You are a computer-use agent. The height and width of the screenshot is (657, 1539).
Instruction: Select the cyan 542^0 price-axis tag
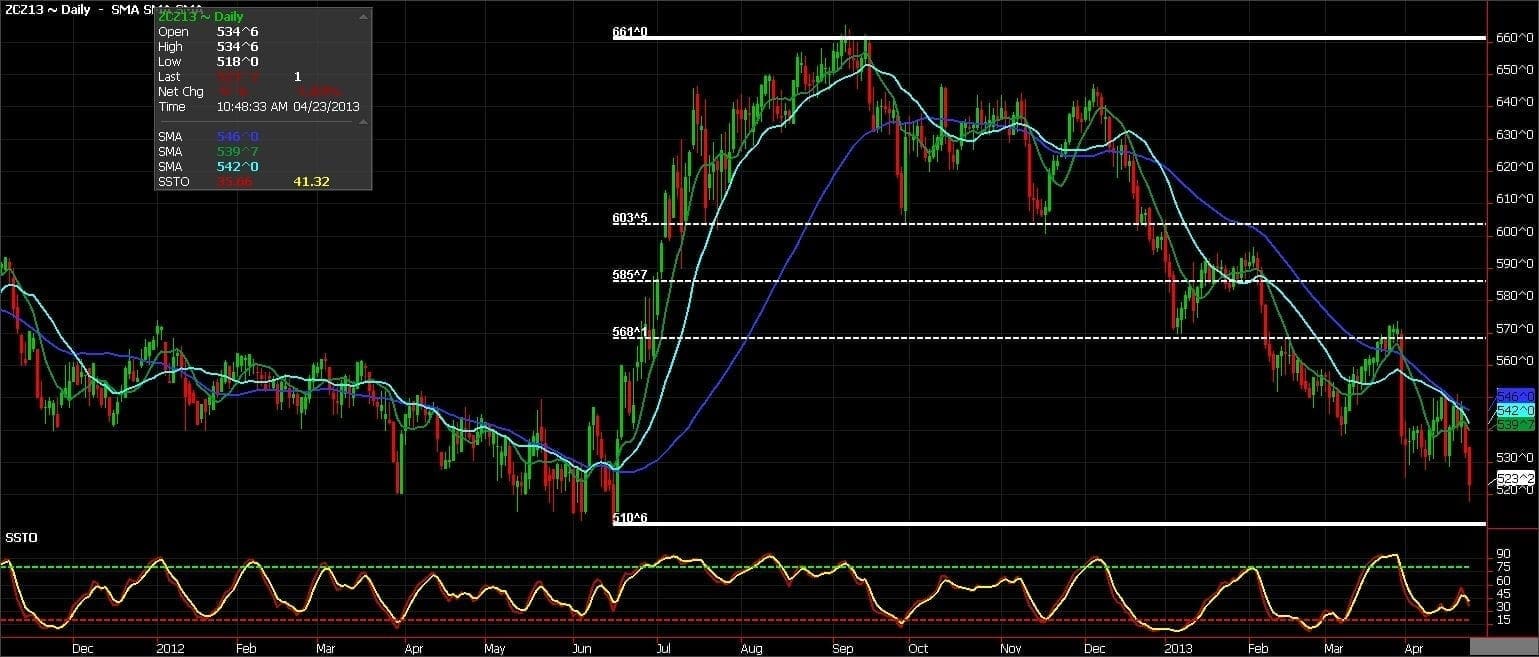tap(1515, 410)
